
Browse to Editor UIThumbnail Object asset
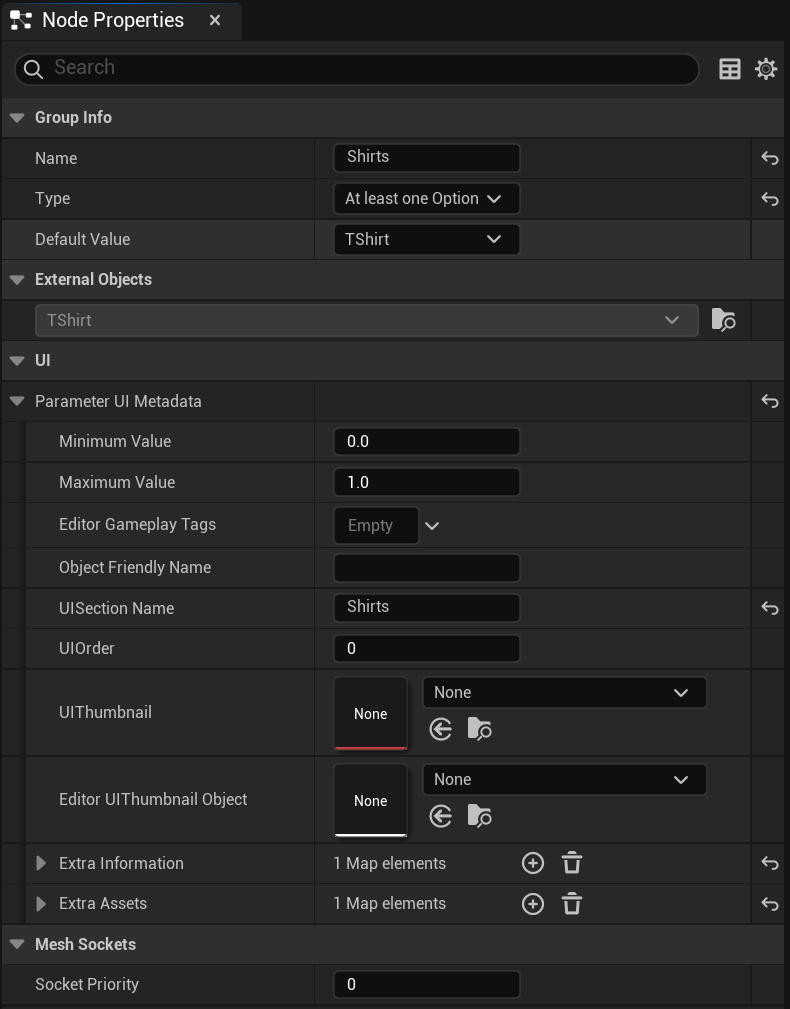479,816
